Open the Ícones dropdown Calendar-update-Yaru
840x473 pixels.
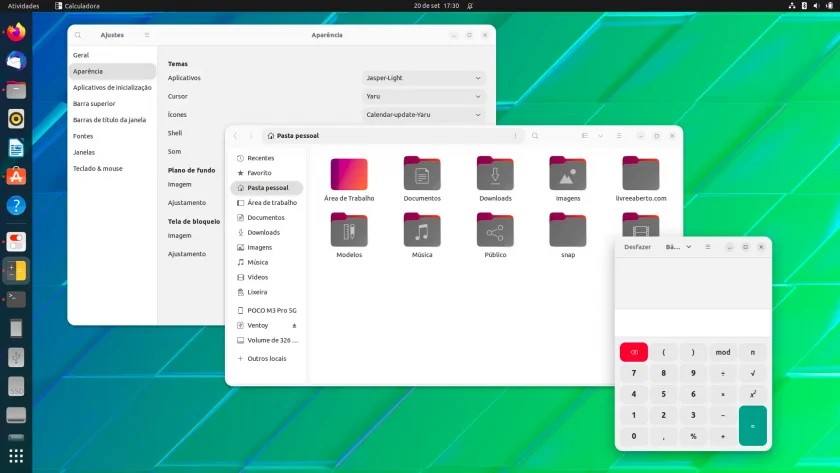click(x=424, y=115)
